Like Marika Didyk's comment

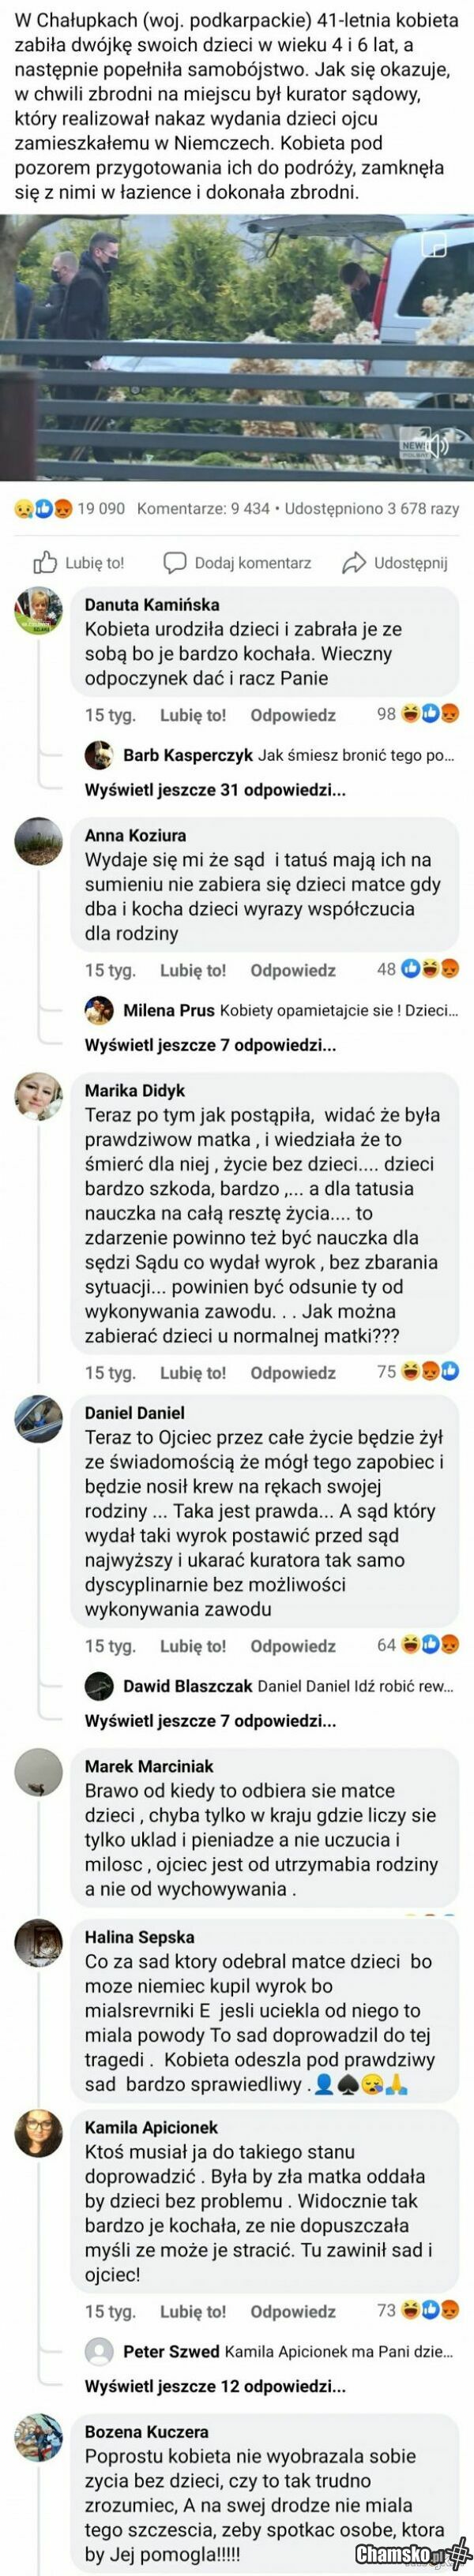pos(193,1373)
